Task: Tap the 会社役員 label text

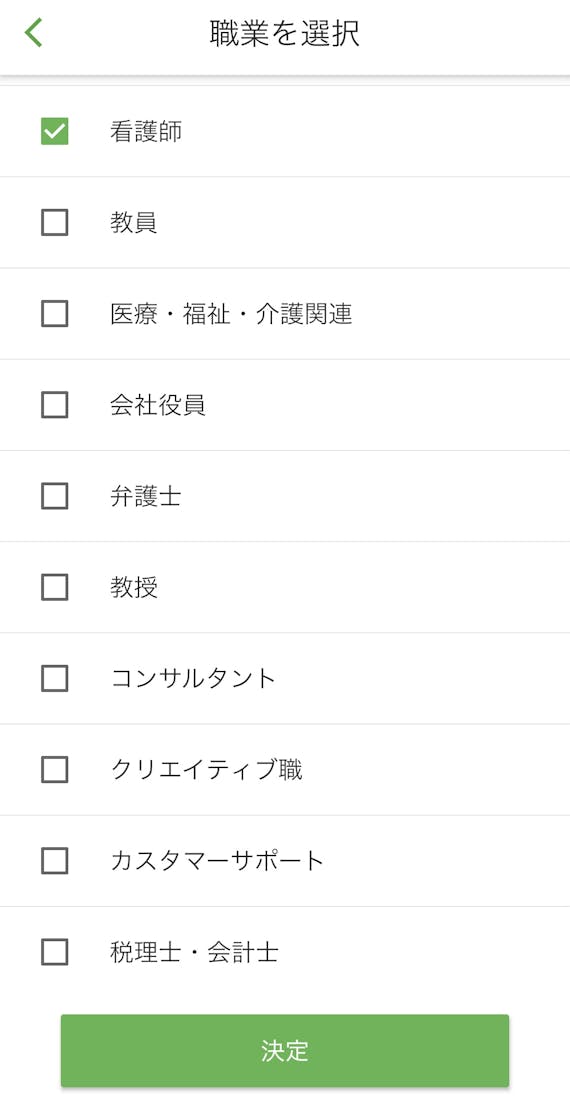Action: [158, 405]
